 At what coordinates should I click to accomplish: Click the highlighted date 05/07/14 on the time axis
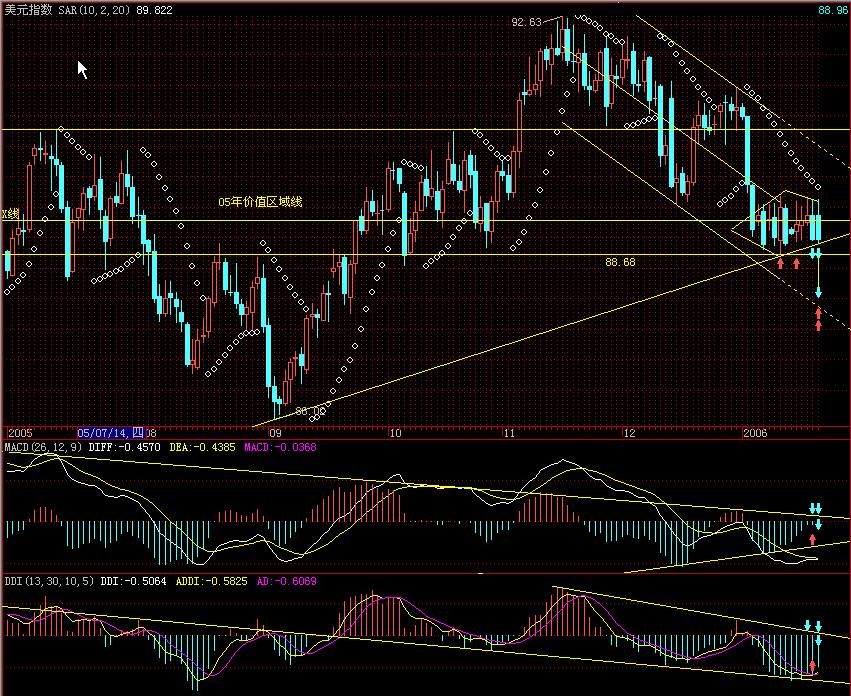pyautogui.click(x=110, y=433)
